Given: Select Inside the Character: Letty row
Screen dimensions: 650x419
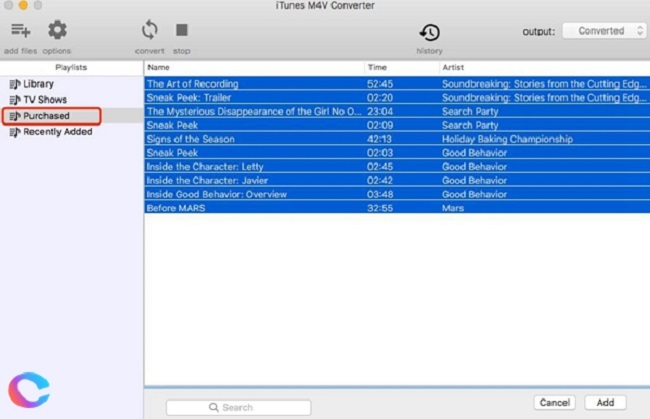Looking at the screenshot, I should [397, 167].
